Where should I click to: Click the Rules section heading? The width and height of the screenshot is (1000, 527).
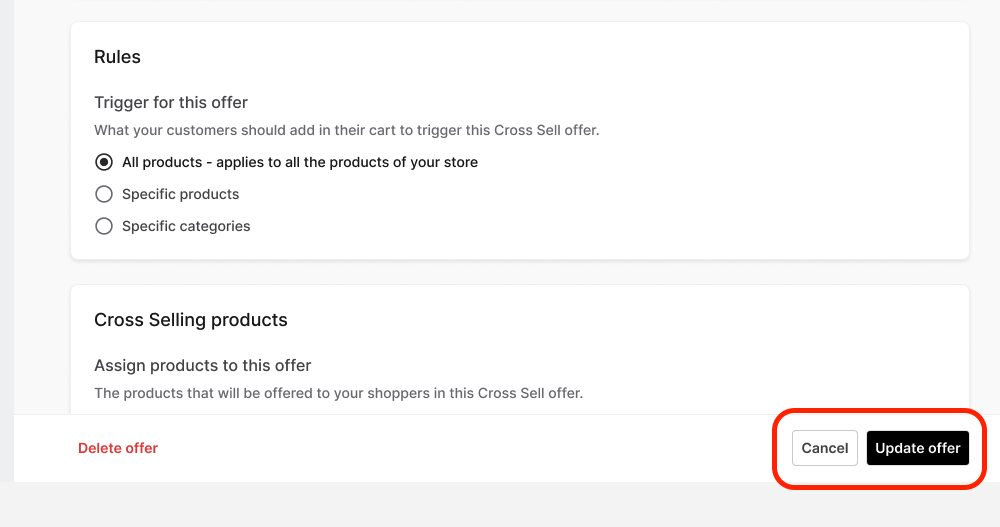(117, 57)
